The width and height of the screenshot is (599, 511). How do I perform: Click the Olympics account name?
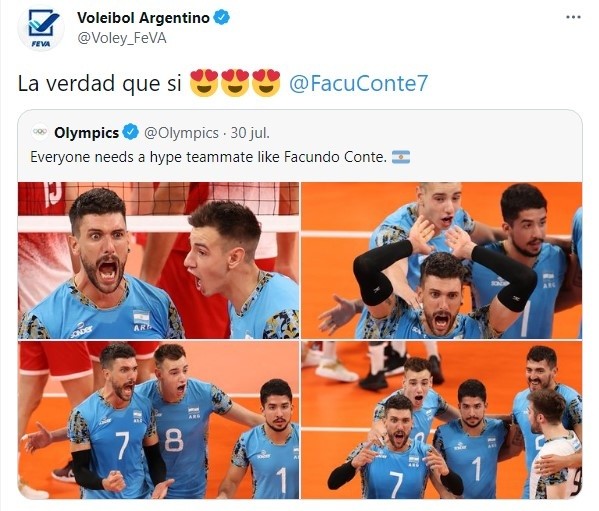(x=87, y=133)
